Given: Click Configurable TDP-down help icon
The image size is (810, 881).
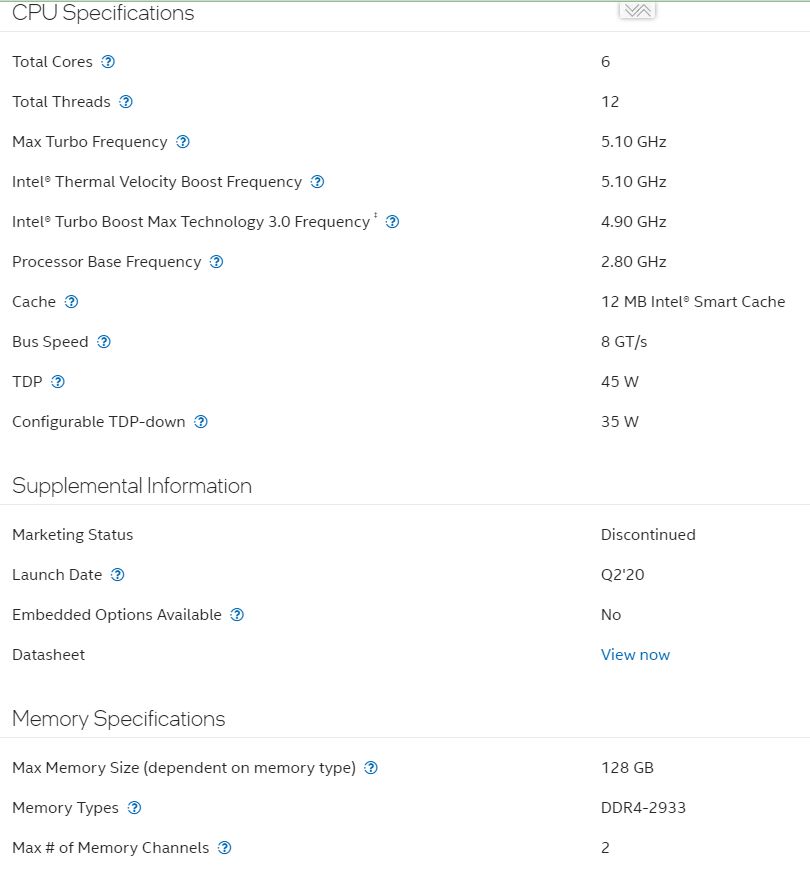Looking at the screenshot, I should point(201,422).
